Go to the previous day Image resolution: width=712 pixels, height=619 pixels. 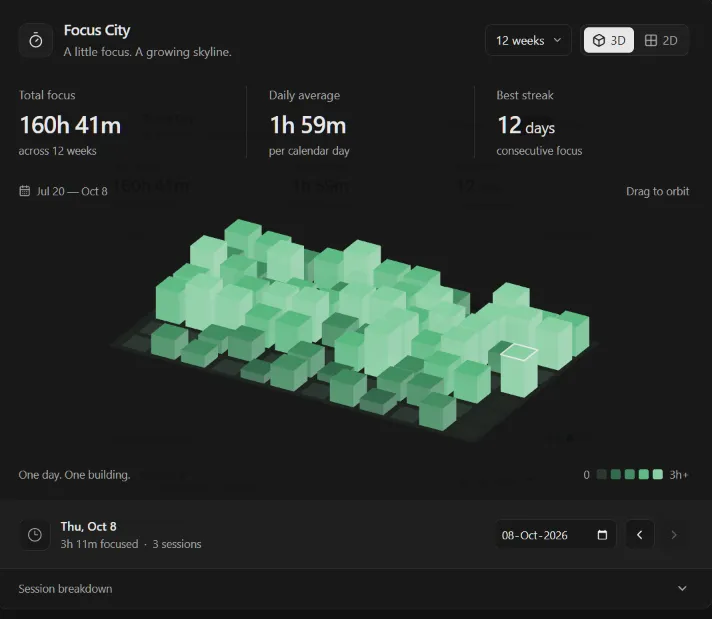639,535
